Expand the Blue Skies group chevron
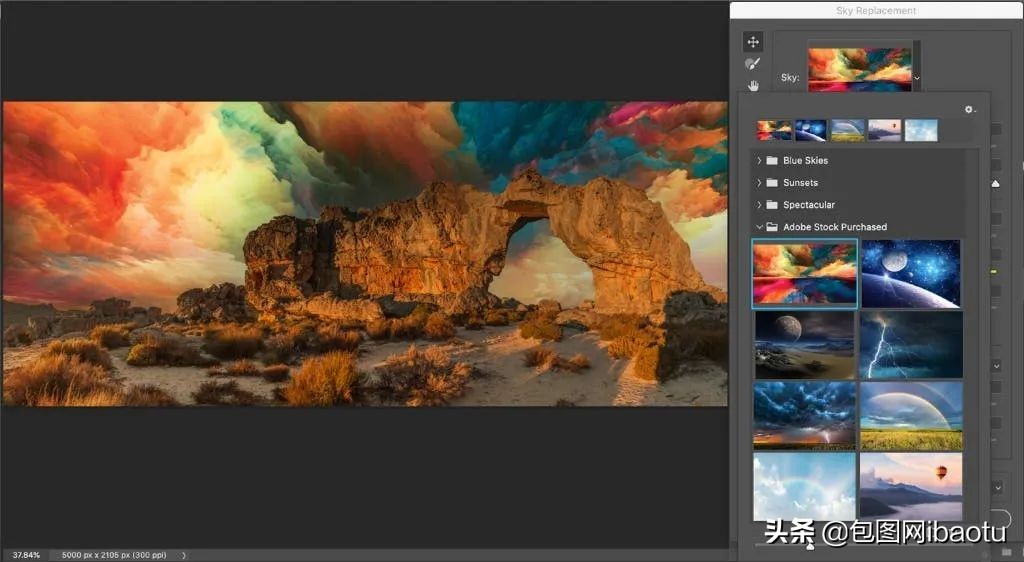The height and width of the screenshot is (562, 1024). 759,161
